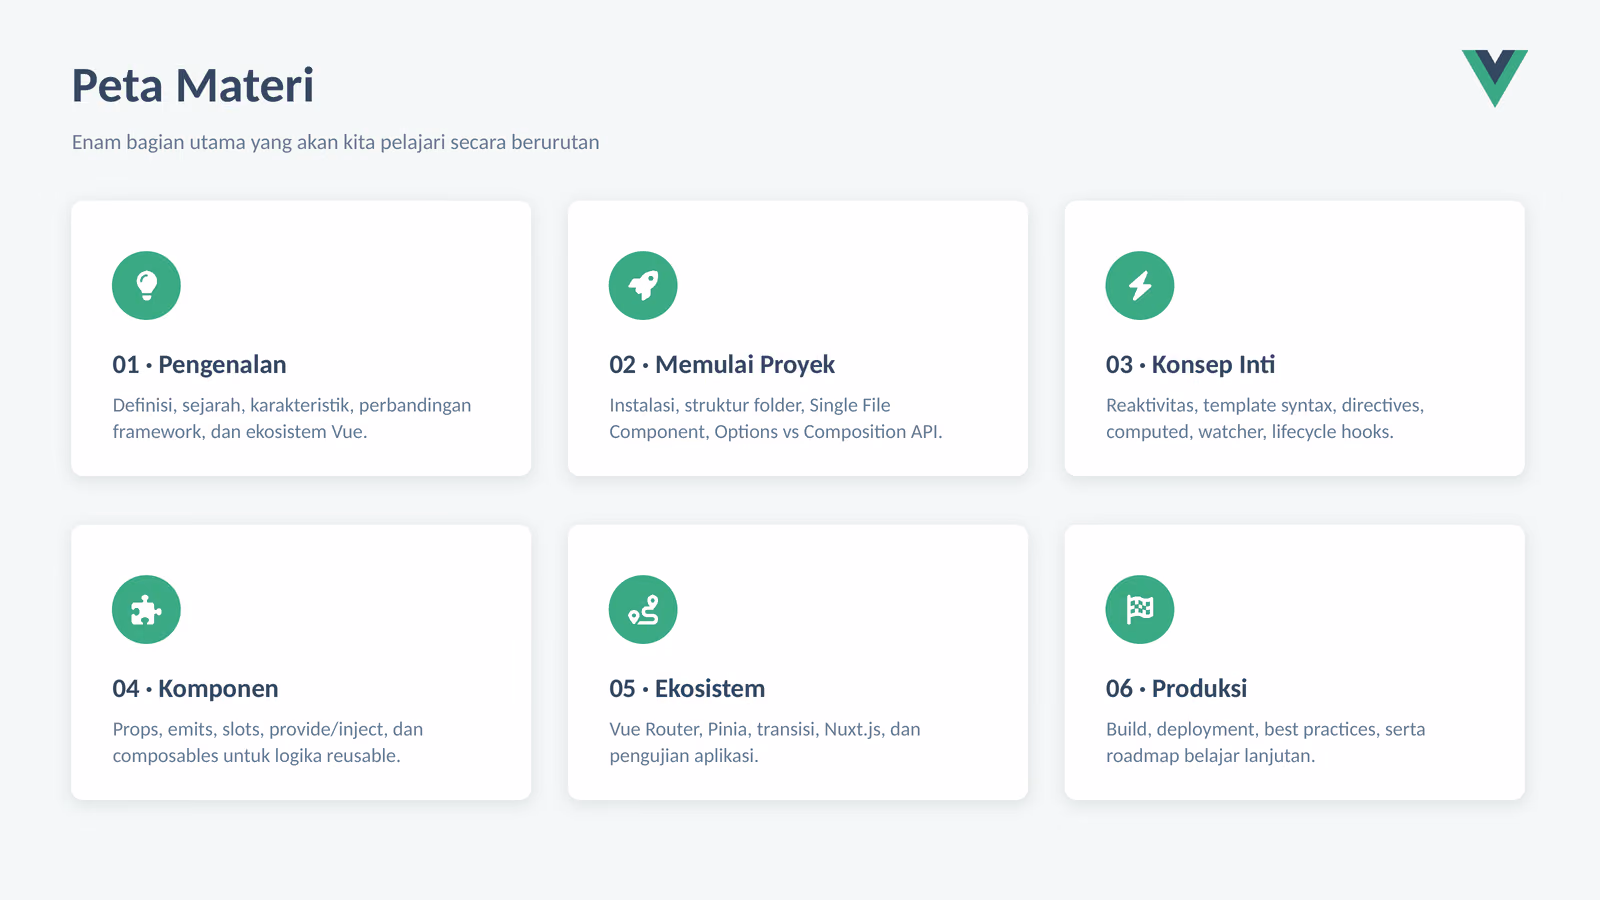Click the lightbulb icon in Pengenalan card

coord(146,285)
